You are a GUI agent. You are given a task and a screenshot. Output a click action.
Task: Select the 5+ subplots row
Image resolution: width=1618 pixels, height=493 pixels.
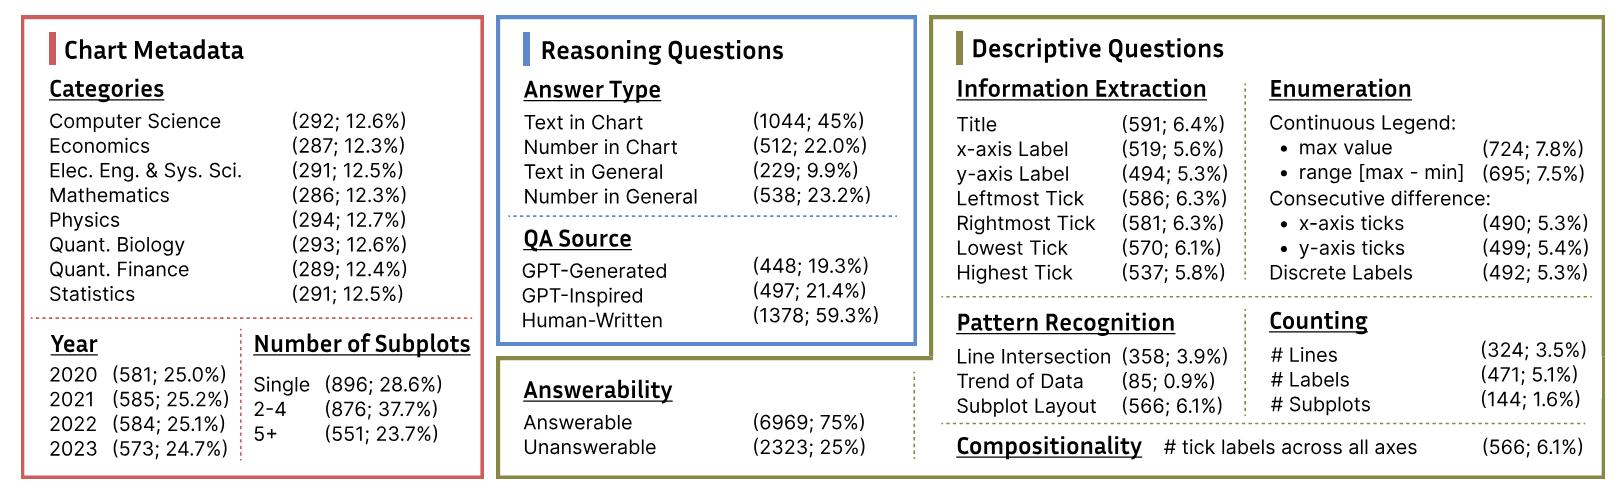[x=266, y=434]
